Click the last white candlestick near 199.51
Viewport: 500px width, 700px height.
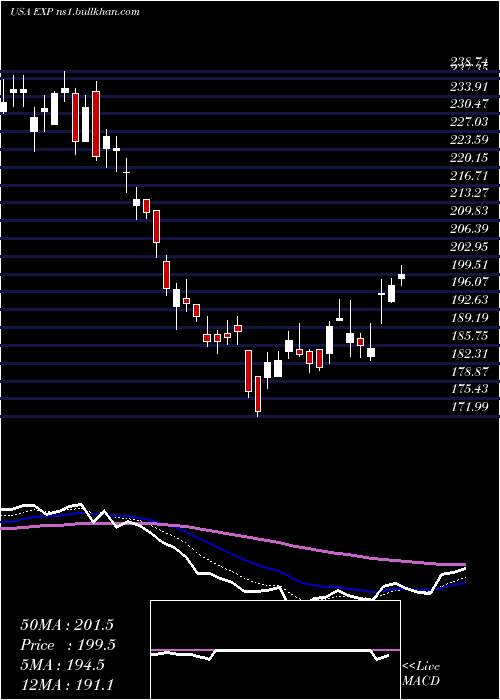click(x=401, y=276)
